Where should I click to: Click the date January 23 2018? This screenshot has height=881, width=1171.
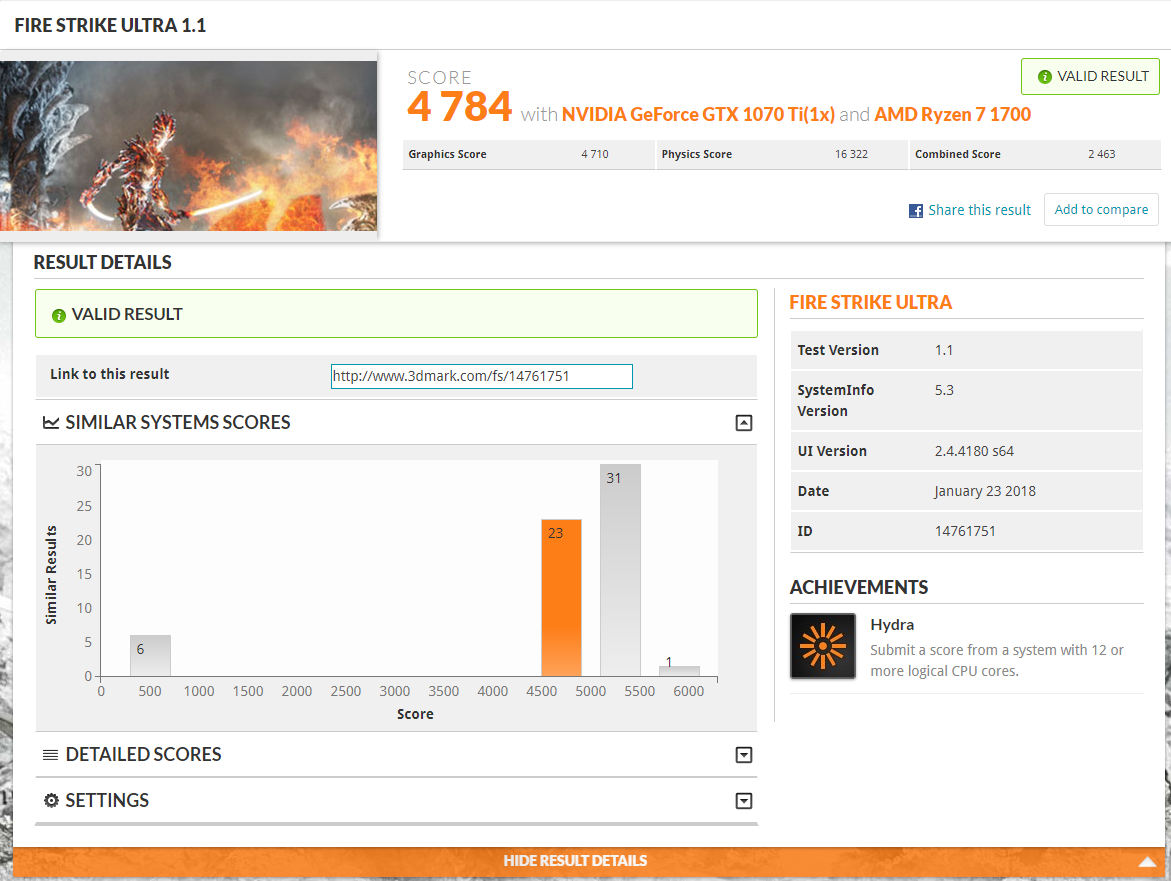(985, 491)
